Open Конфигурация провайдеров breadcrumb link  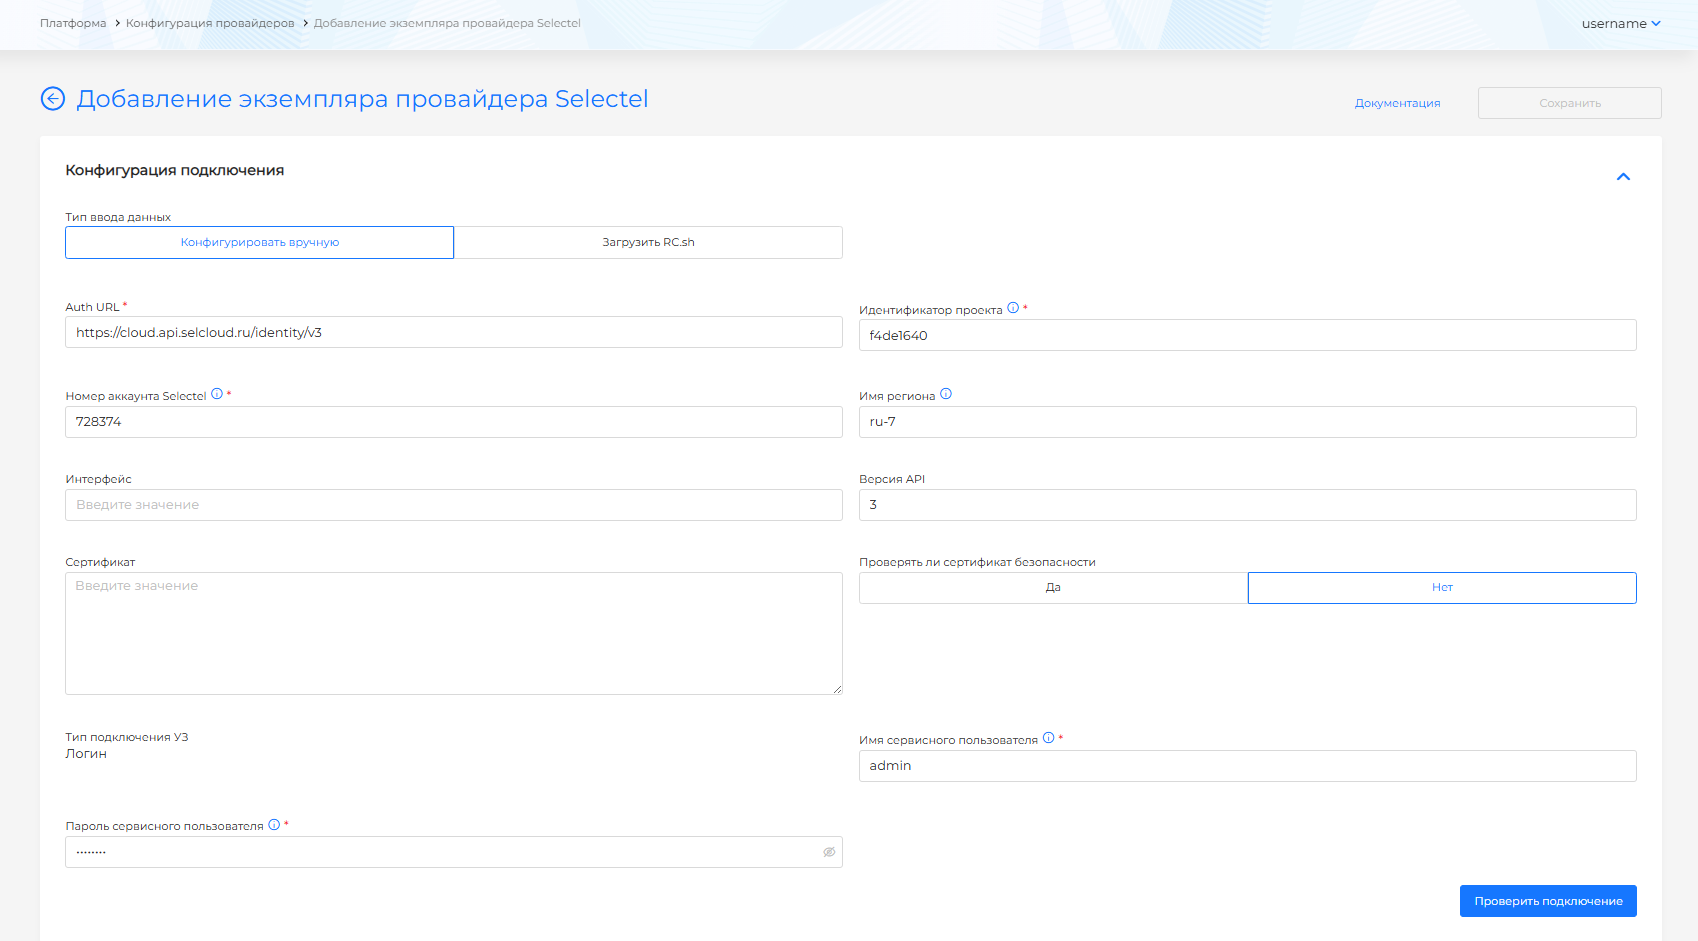click(210, 23)
